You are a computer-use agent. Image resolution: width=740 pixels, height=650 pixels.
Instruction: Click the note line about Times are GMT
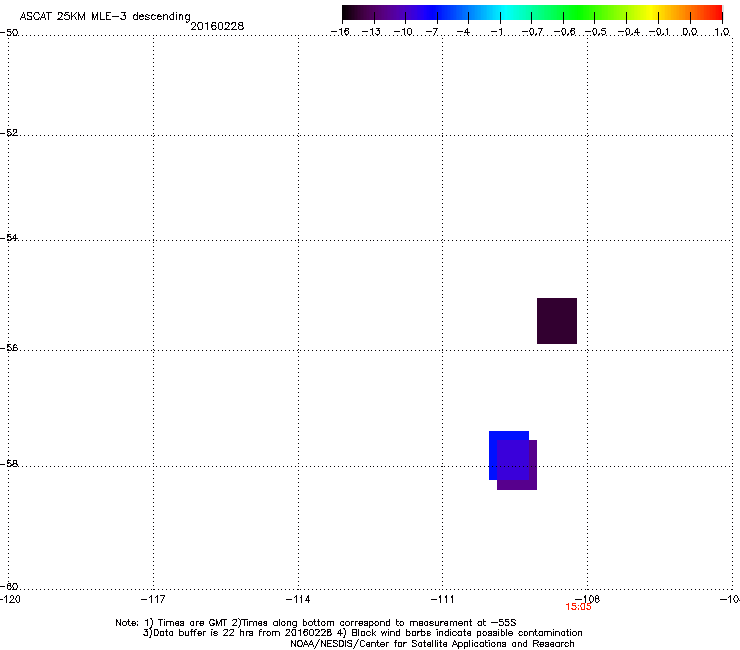coord(316,623)
